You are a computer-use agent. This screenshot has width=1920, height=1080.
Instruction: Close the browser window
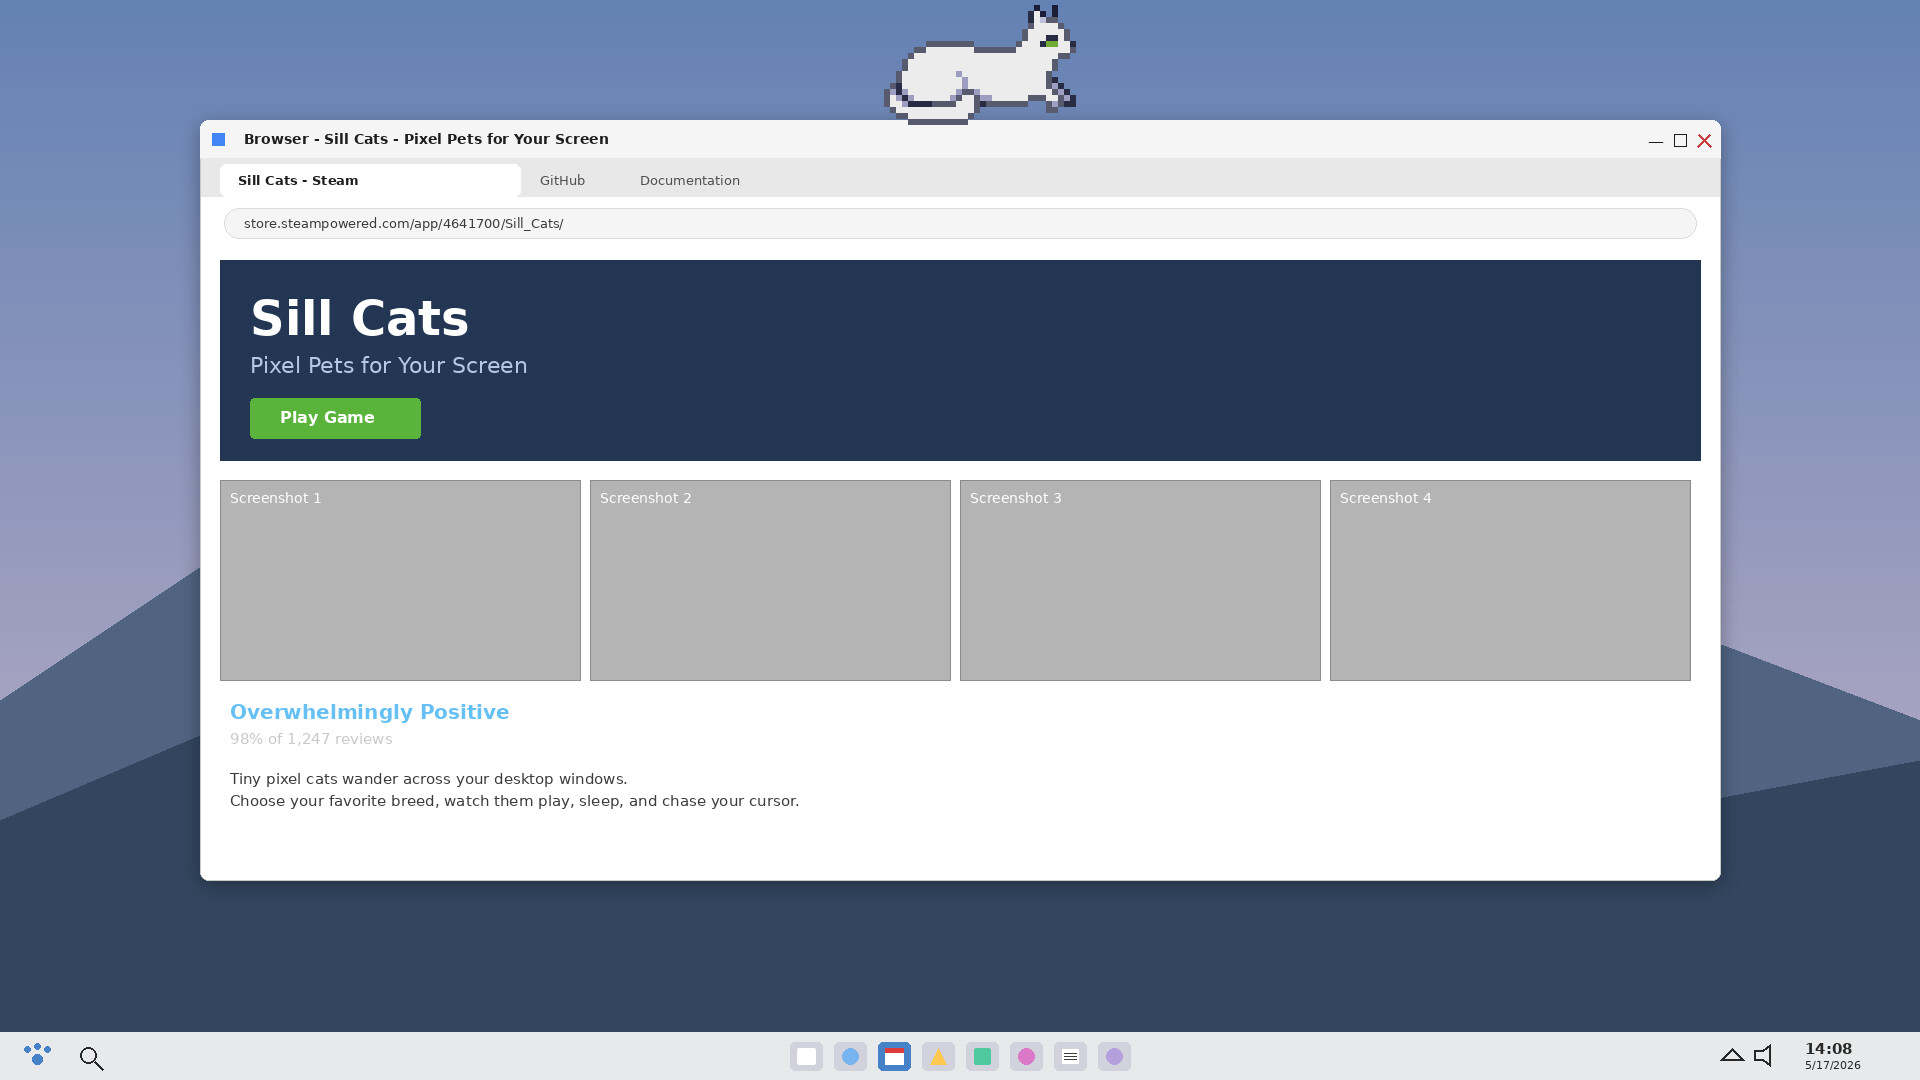1704,141
